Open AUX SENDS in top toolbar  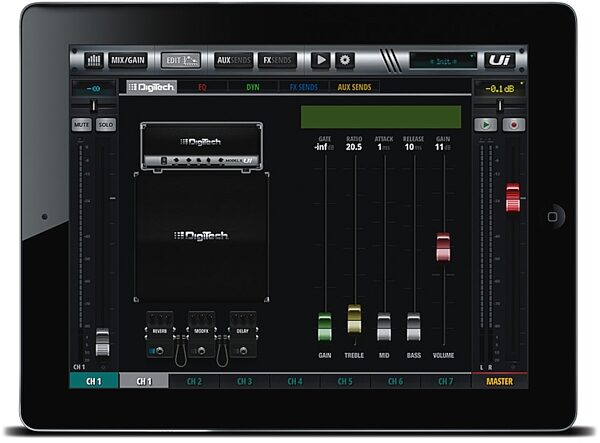pos(233,60)
